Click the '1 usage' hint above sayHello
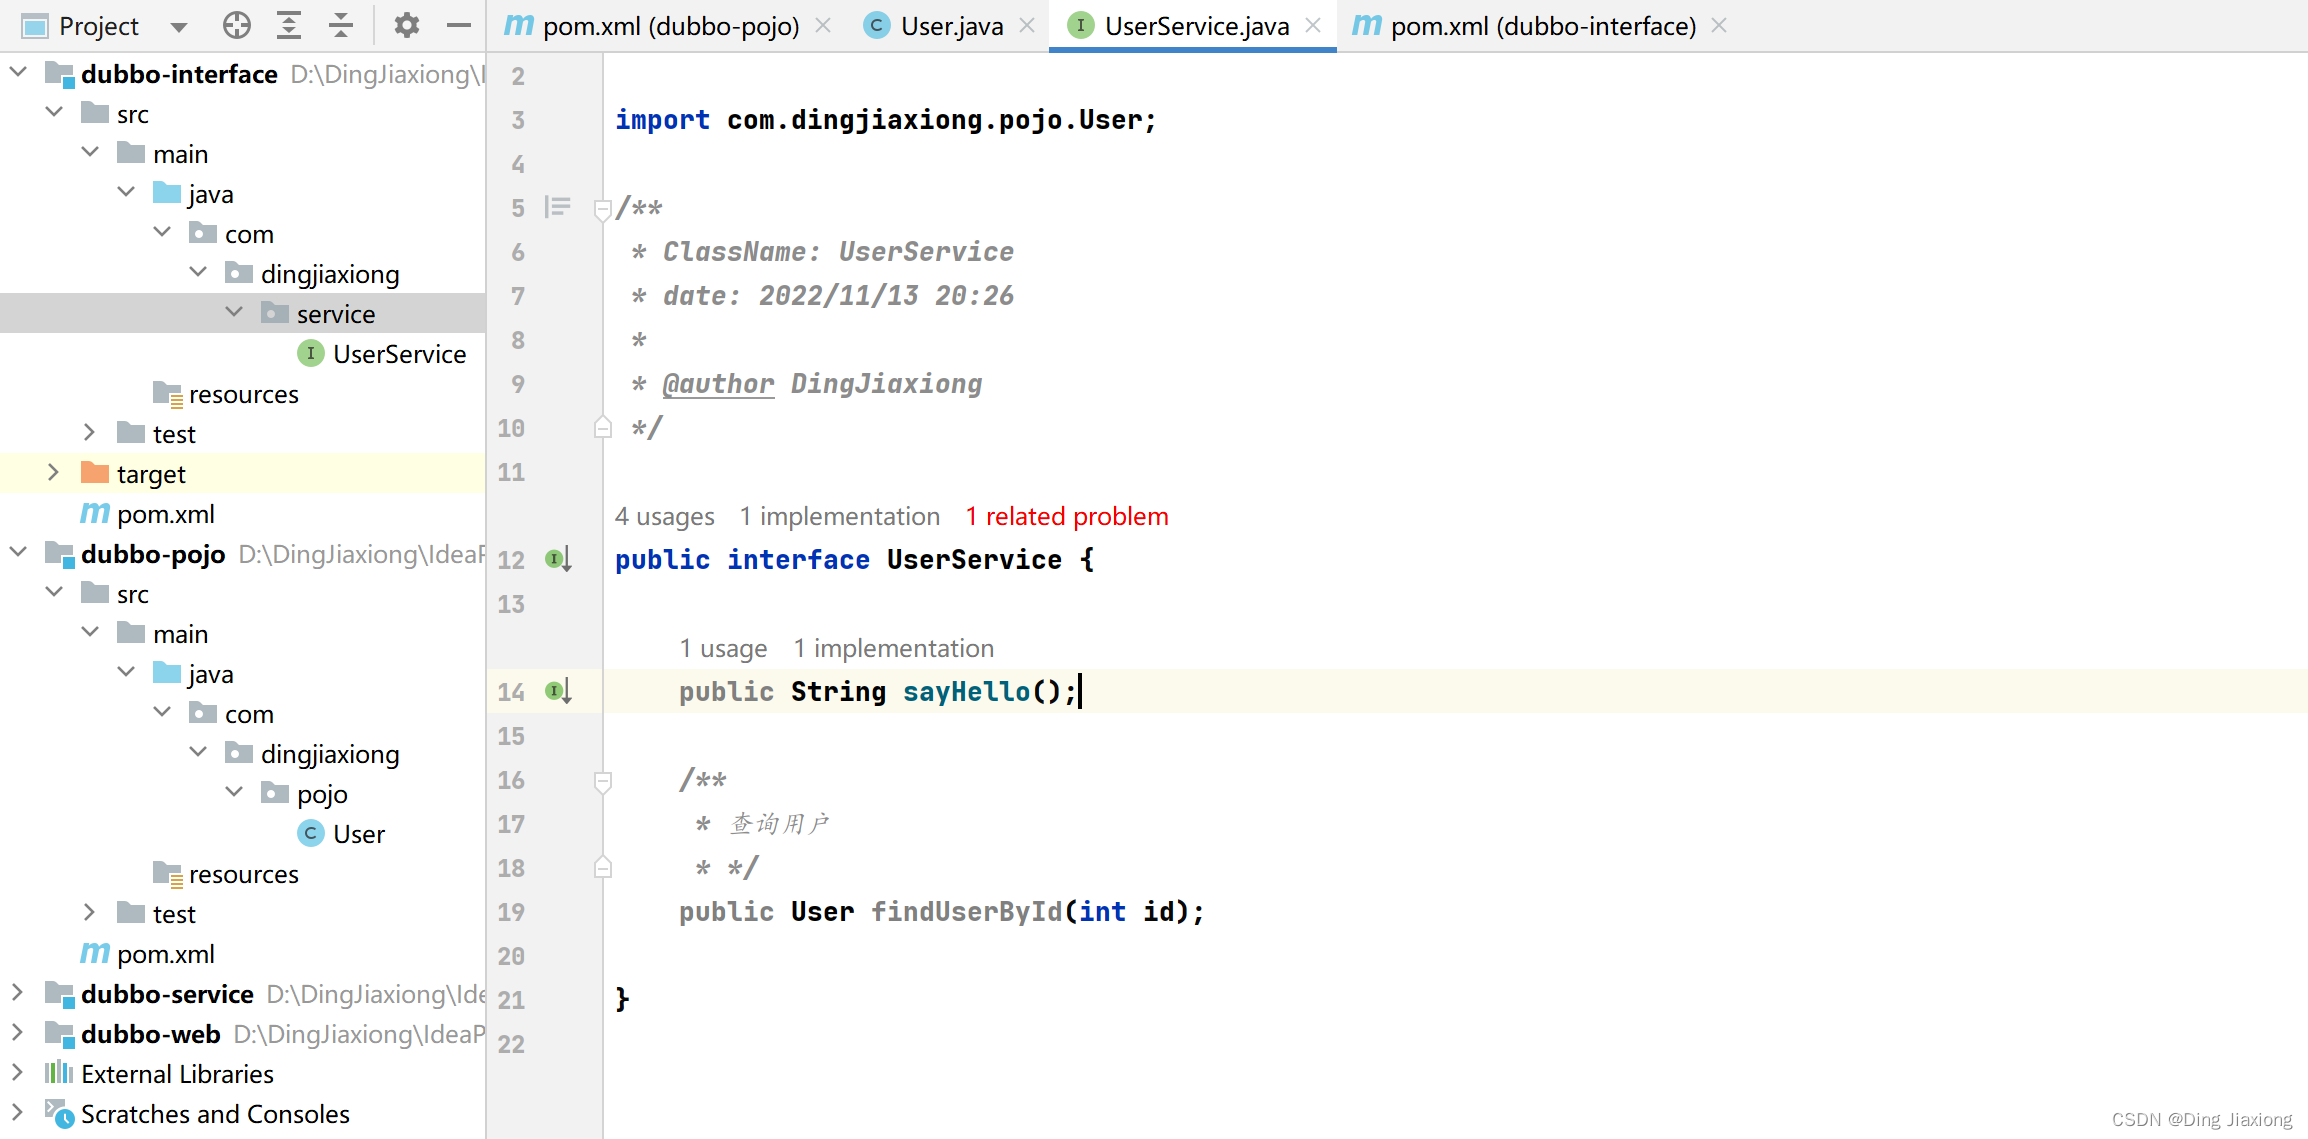This screenshot has width=2308, height=1139. 723,648
